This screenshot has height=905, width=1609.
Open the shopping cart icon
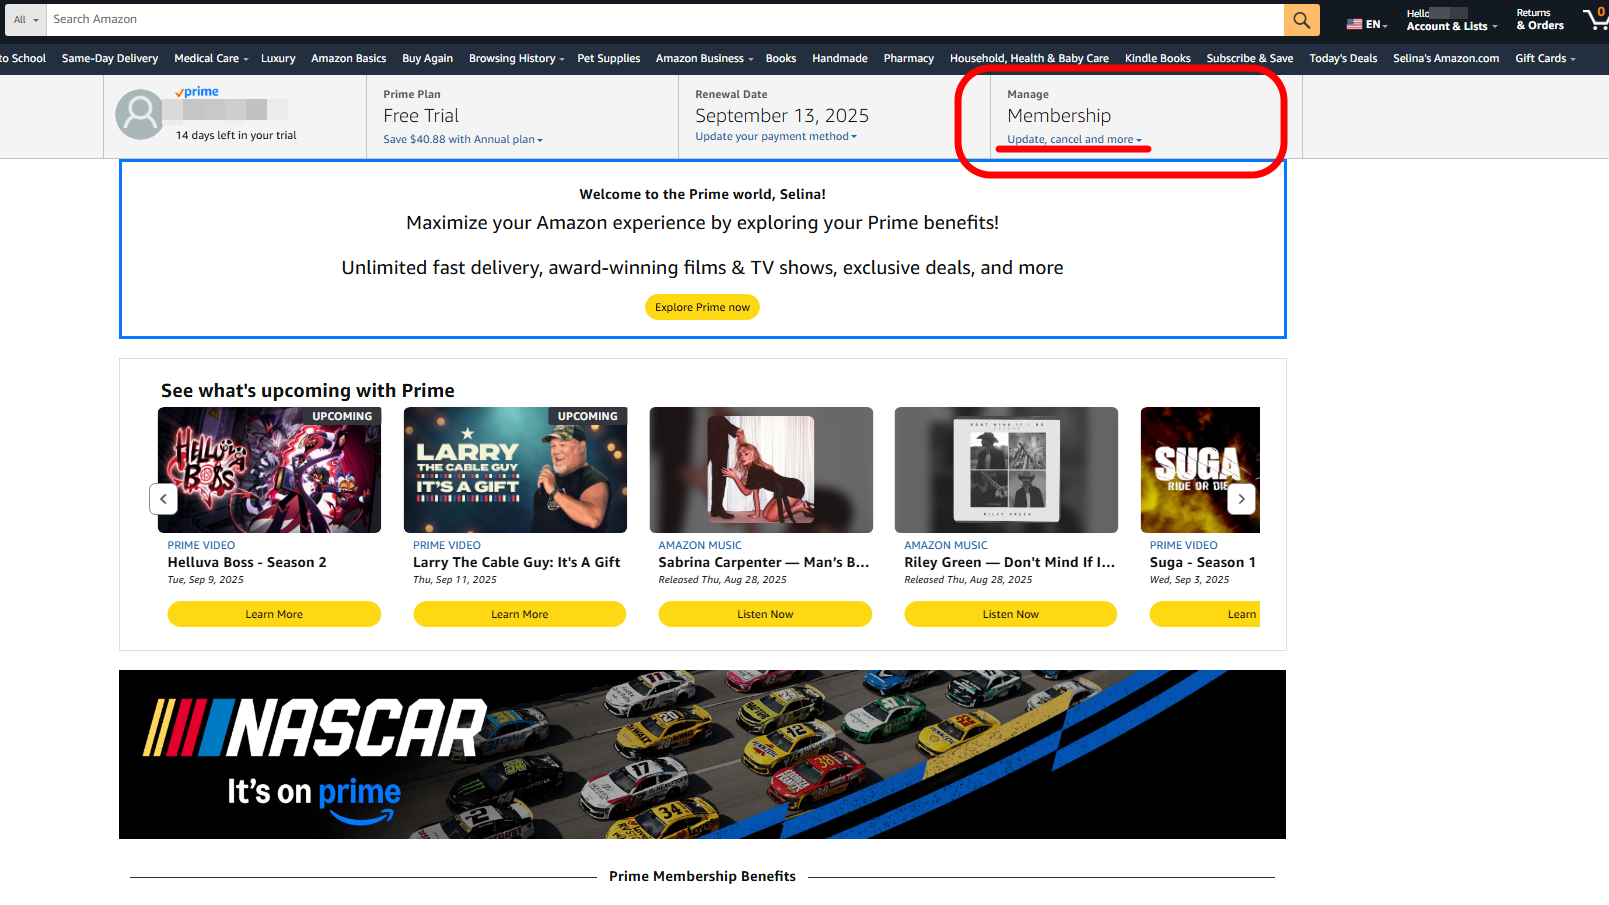[1595, 19]
